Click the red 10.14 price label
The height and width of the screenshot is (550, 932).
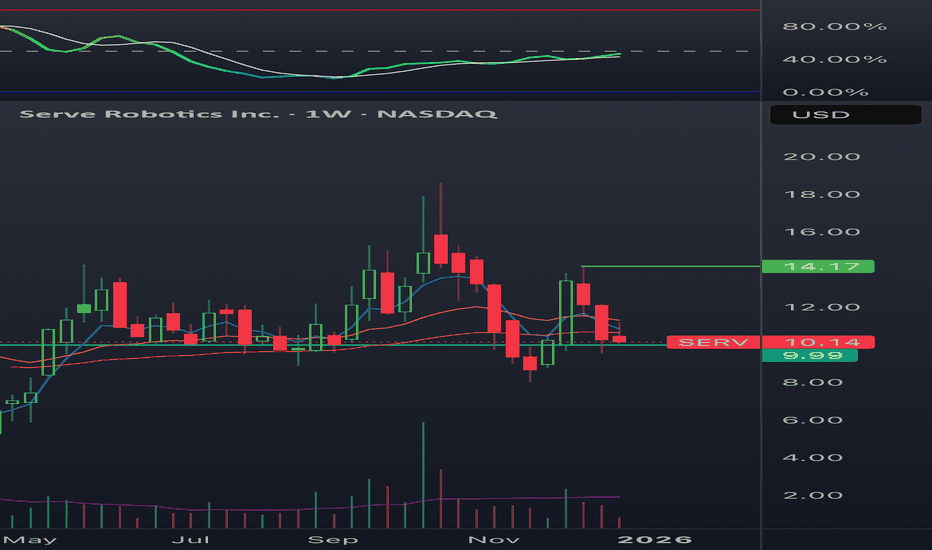pos(818,342)
